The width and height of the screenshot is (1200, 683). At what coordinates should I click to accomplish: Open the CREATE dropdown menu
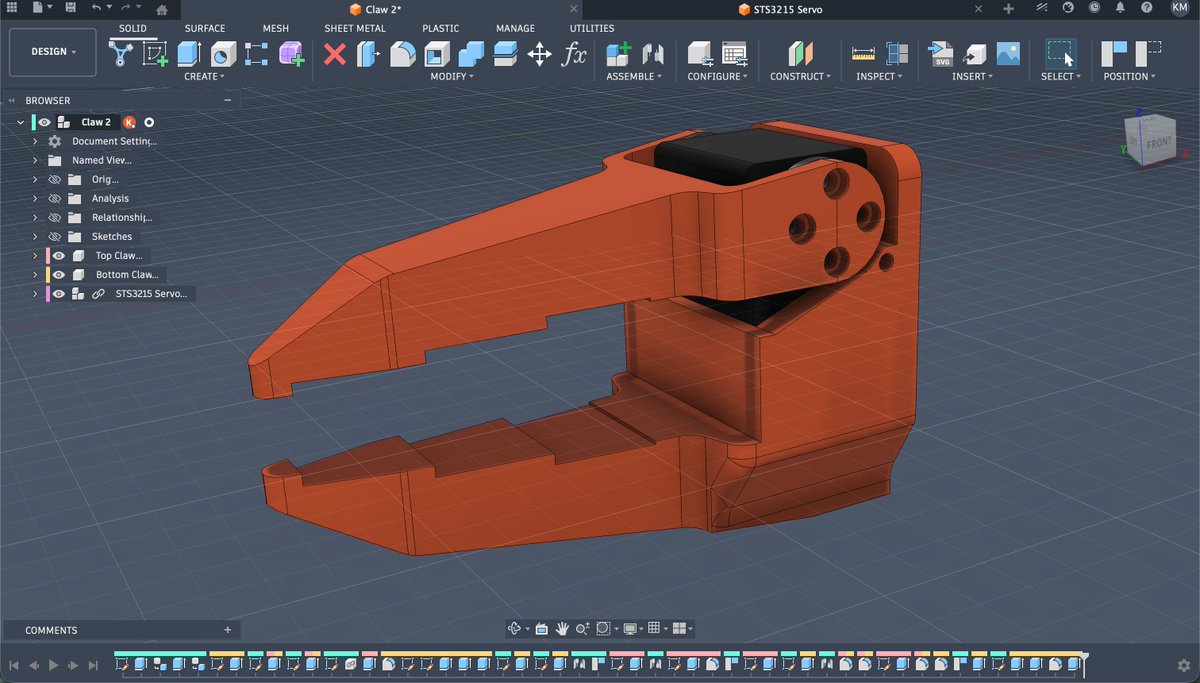(205, 76)
